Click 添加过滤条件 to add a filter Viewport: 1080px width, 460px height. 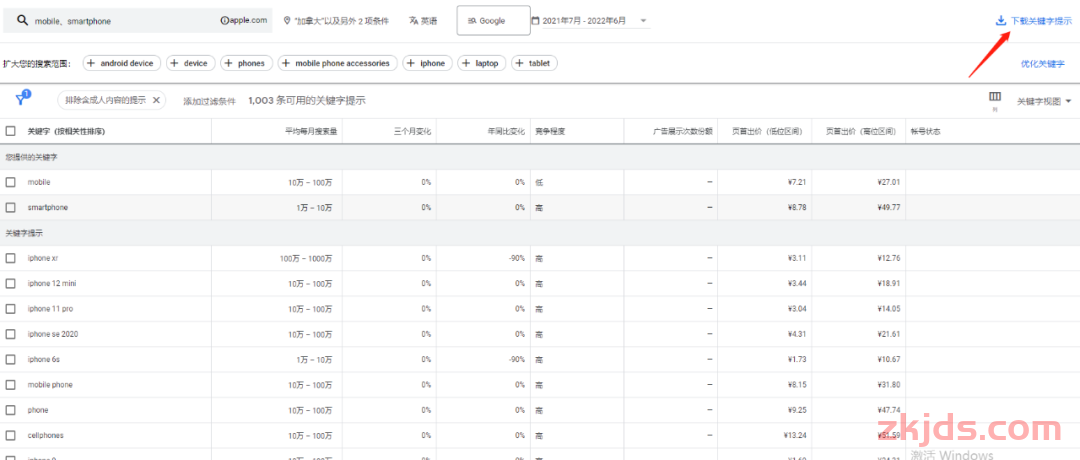click(x=209, y=101)
